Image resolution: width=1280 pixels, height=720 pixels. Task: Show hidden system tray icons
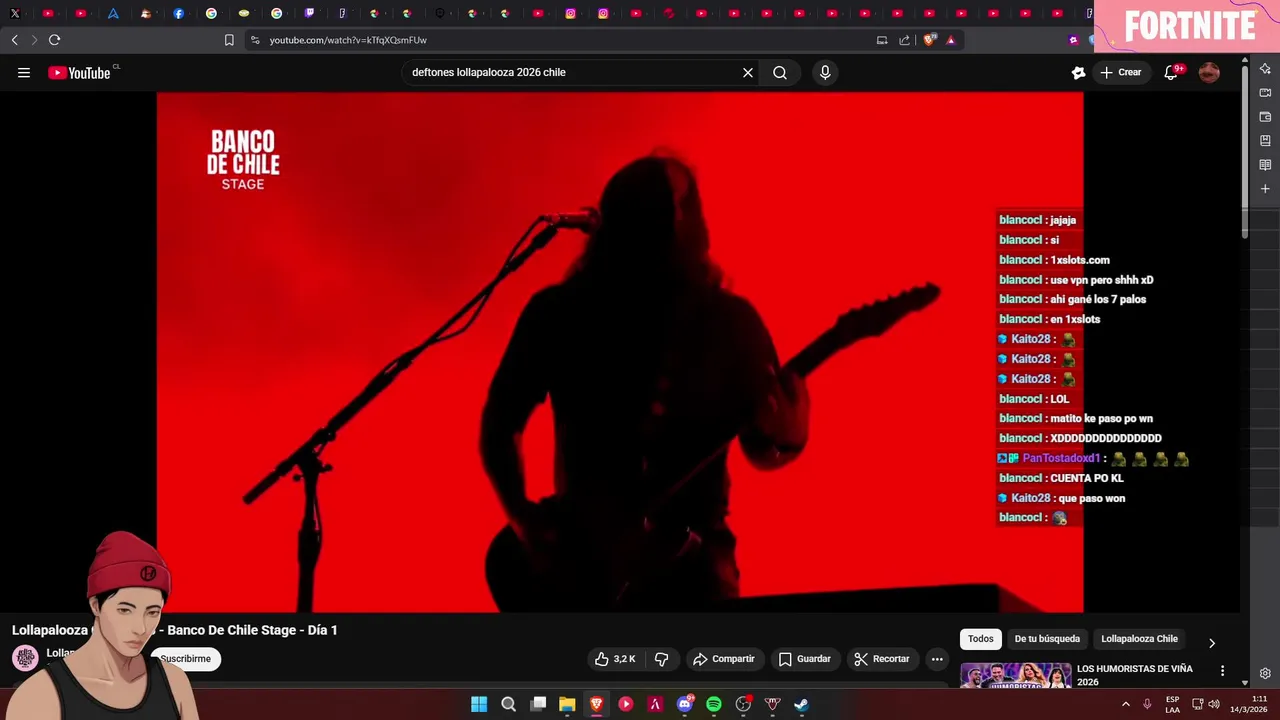point(1125,704)
